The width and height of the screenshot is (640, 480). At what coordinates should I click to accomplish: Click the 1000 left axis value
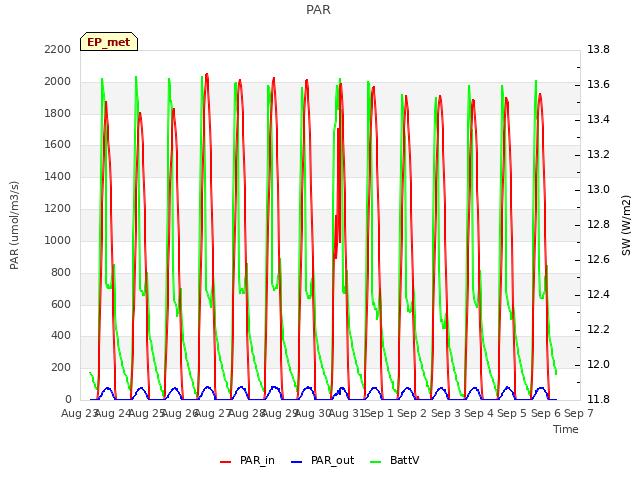(58, 240)
